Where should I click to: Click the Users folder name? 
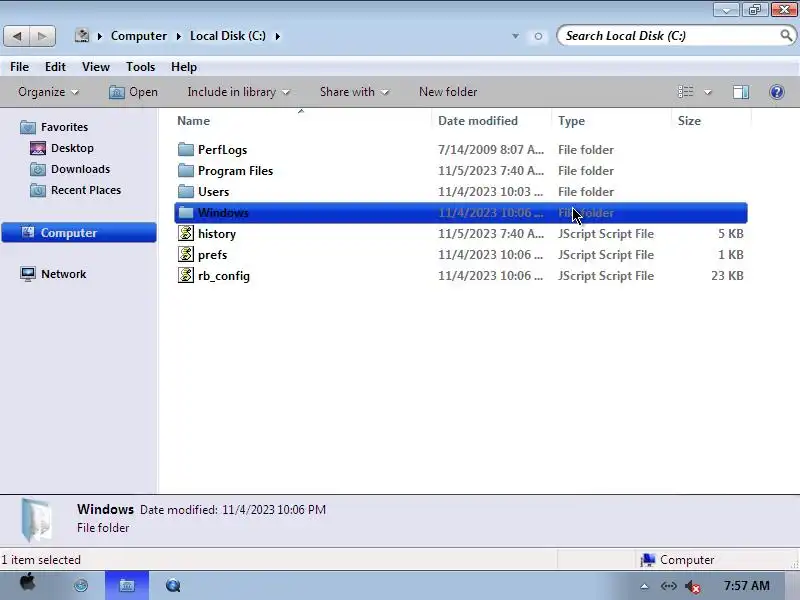point(213,192)
